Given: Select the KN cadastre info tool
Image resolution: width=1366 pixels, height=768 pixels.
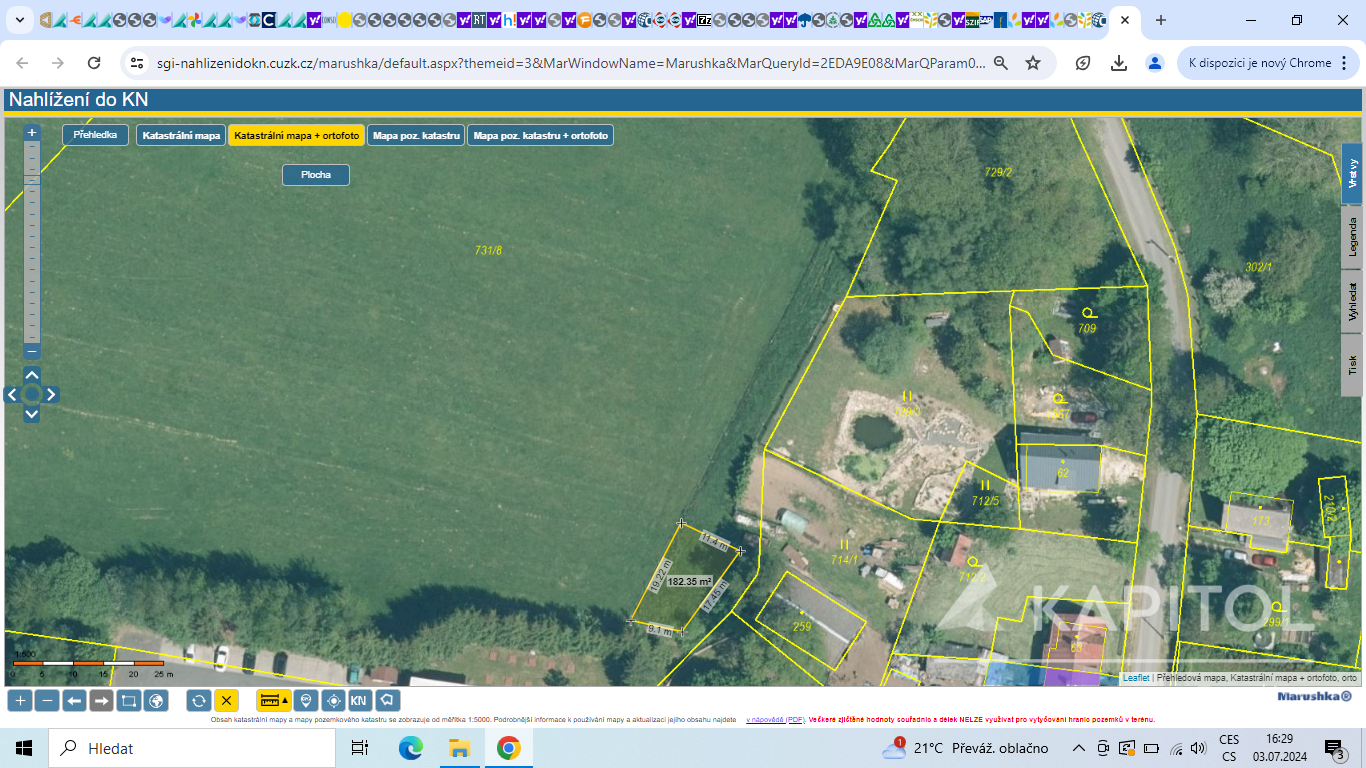Looking at the screenshot, I should 358,701.
